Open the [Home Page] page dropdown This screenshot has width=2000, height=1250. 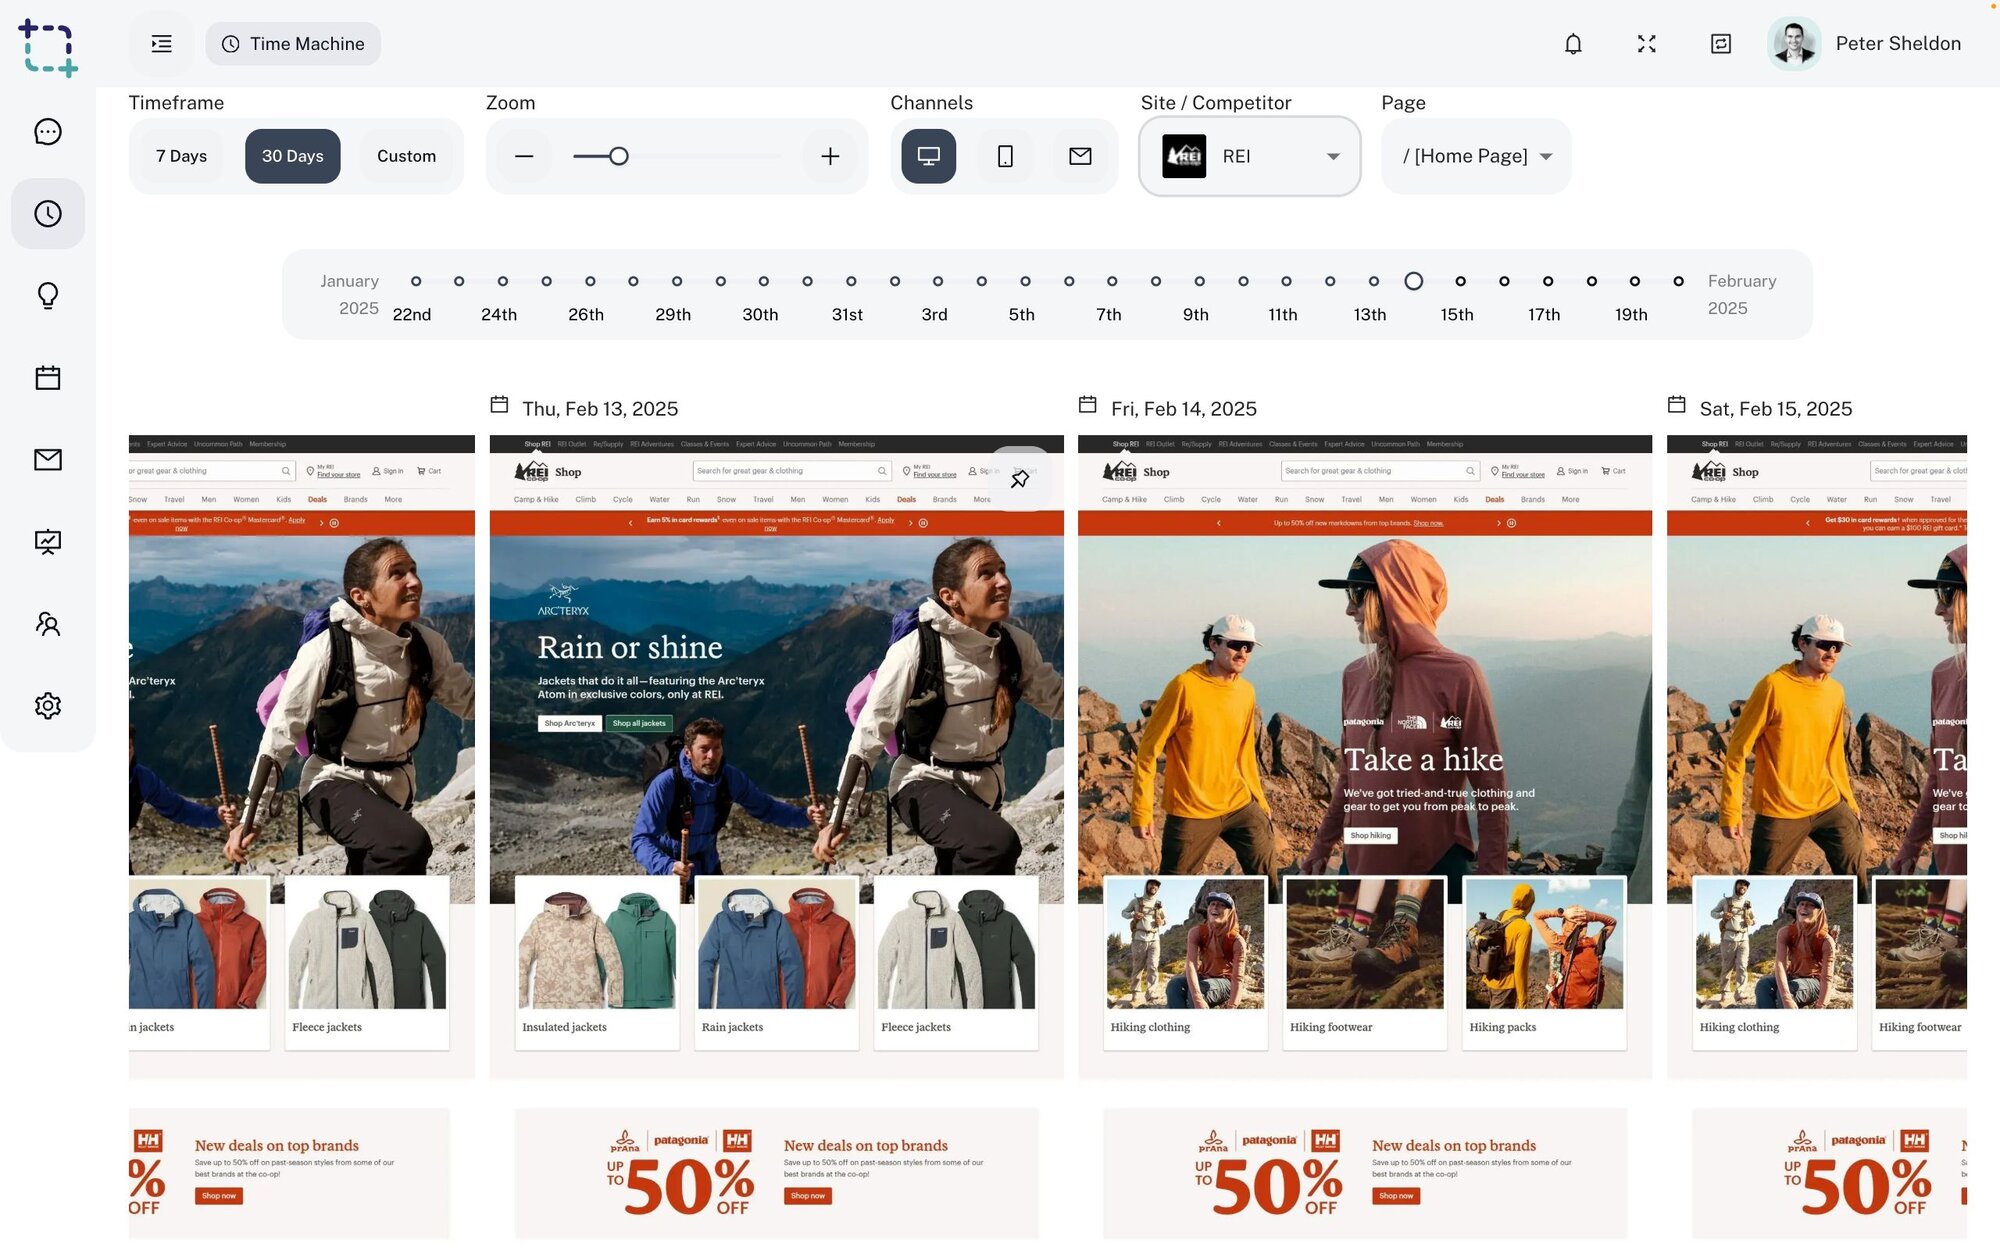point(1476,156)
